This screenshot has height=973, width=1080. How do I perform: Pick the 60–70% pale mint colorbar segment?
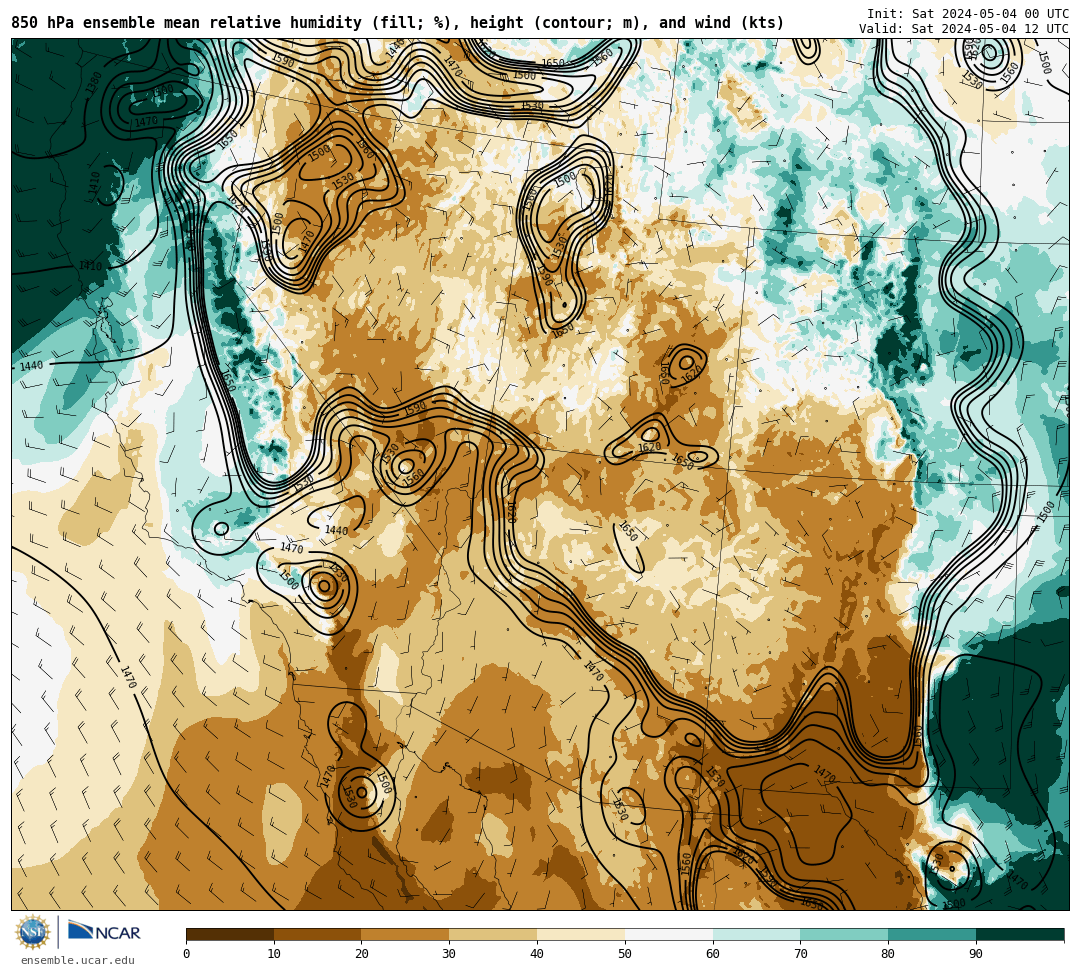click(757, 934)
